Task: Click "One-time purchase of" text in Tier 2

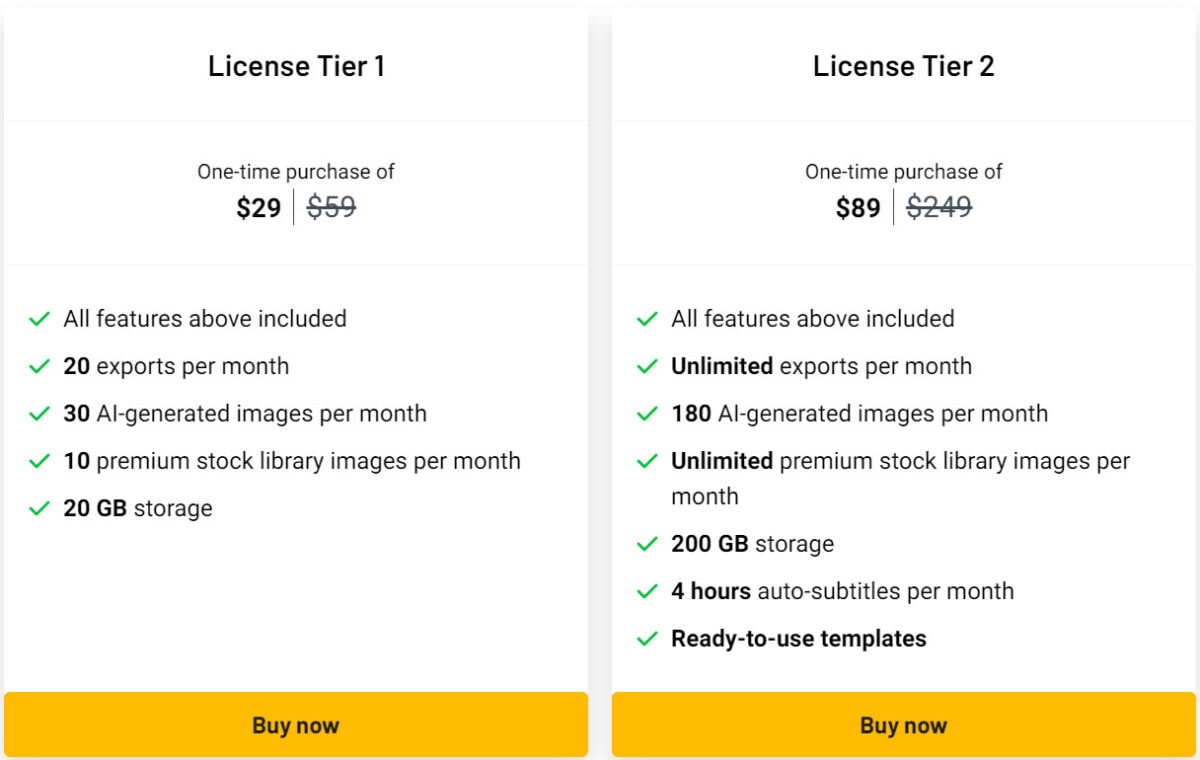Action: [x=903, y=172]
